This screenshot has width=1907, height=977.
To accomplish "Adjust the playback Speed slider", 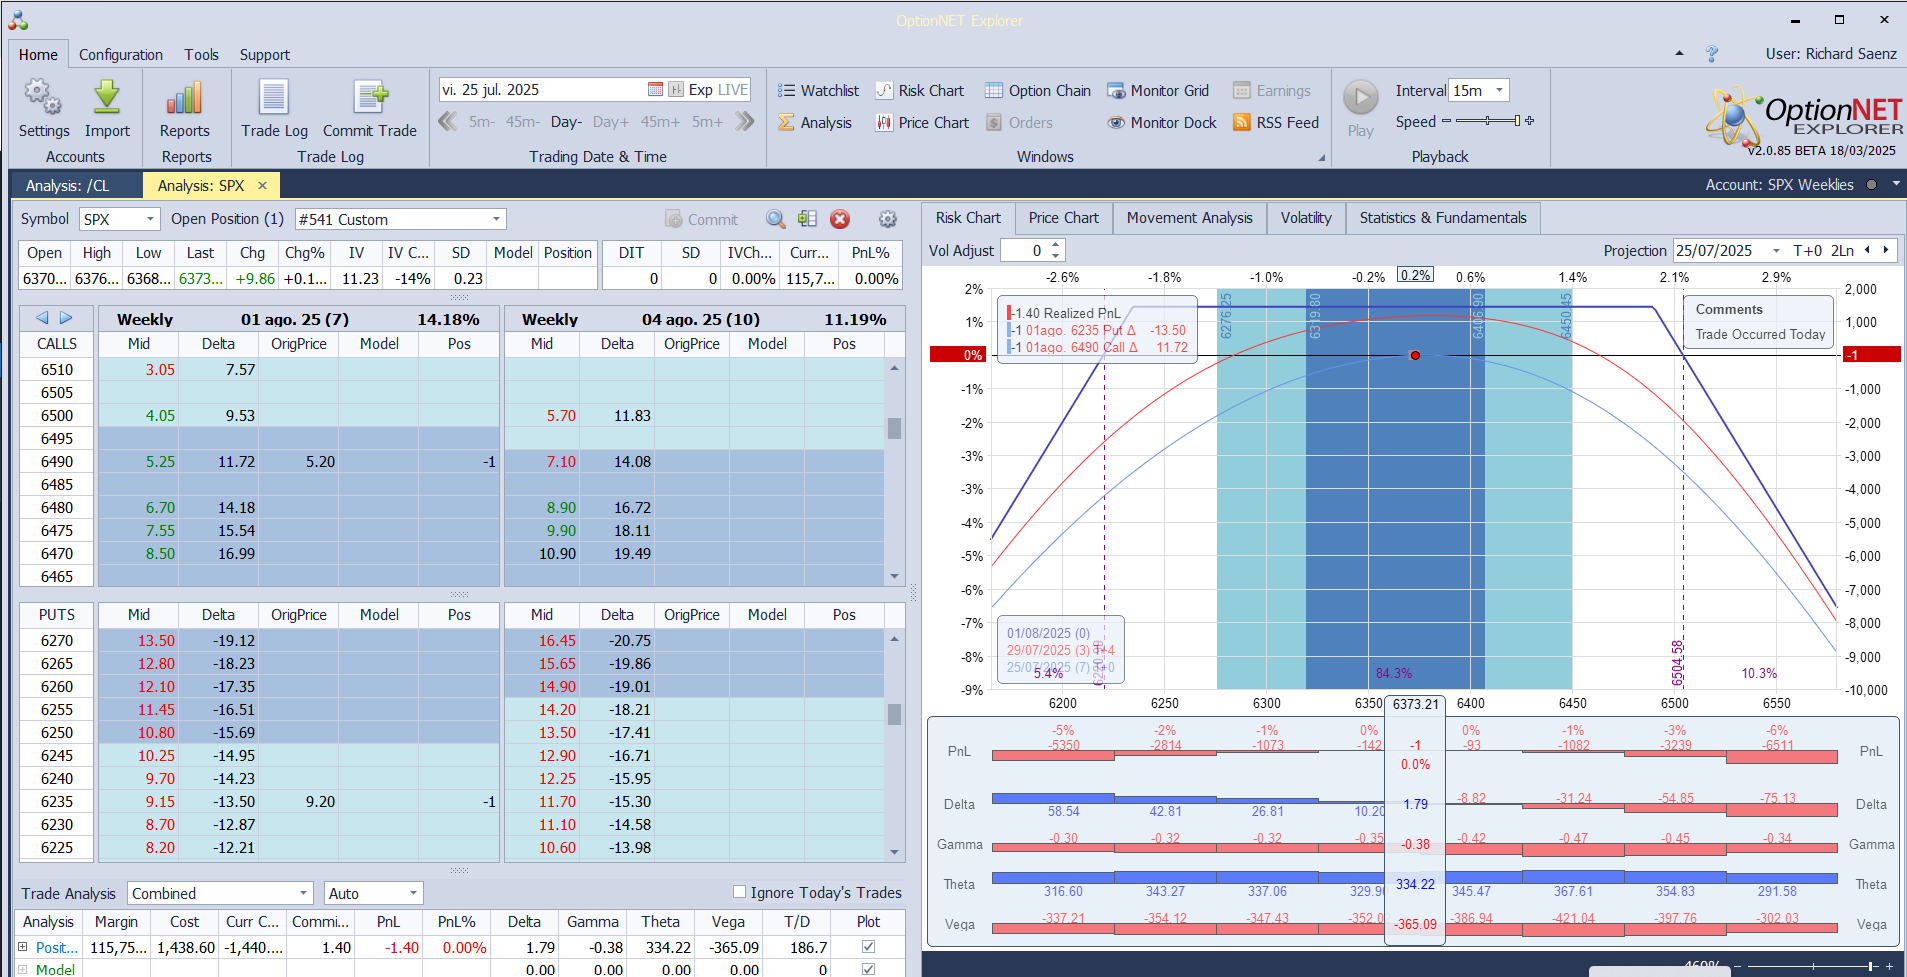I will point(1488,121).
